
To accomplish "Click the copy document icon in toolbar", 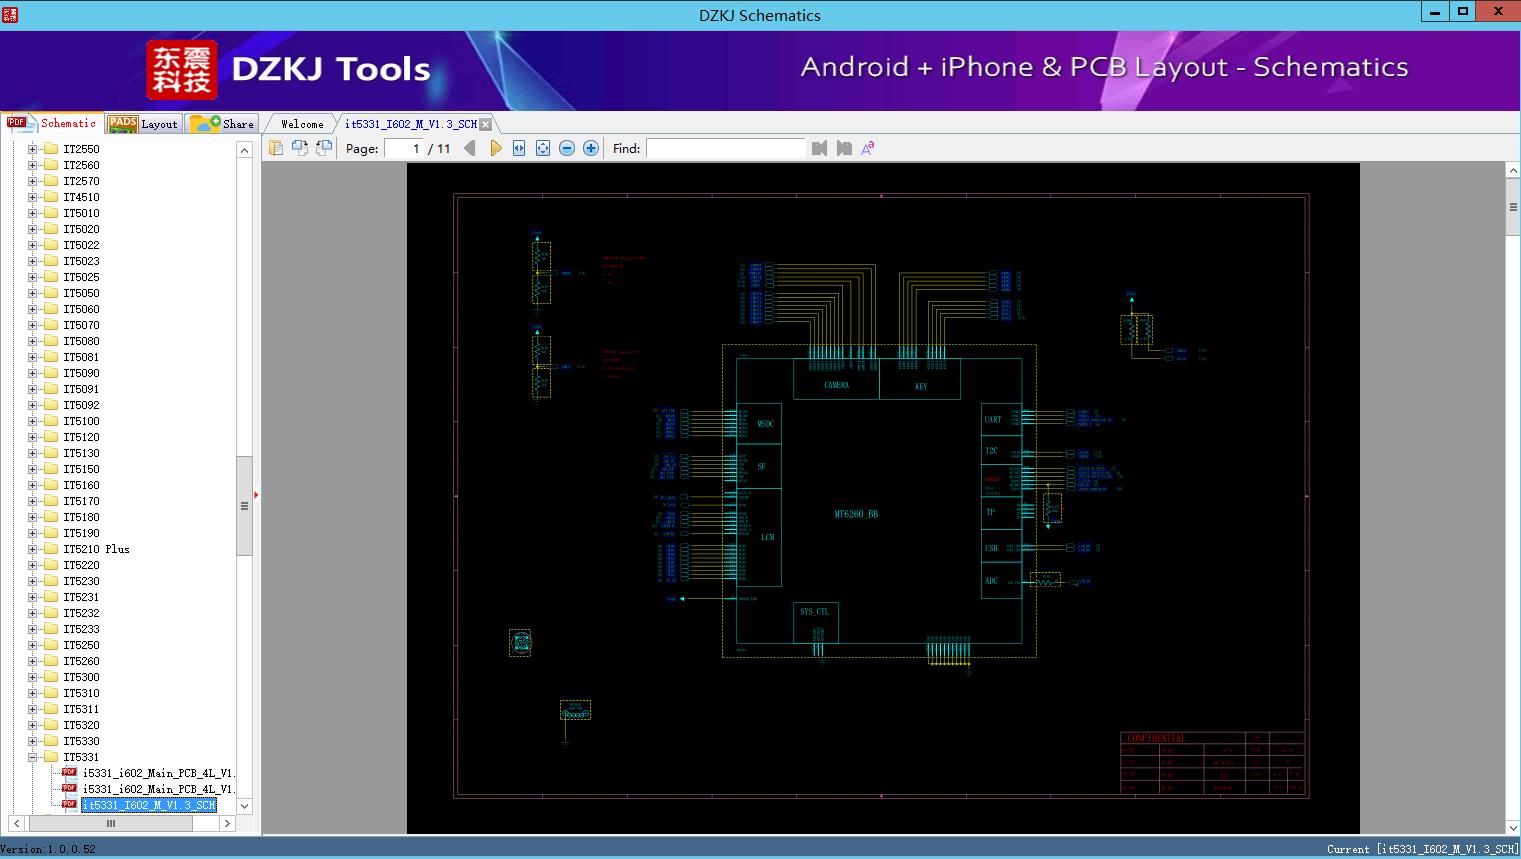I will tap(276, 148).
